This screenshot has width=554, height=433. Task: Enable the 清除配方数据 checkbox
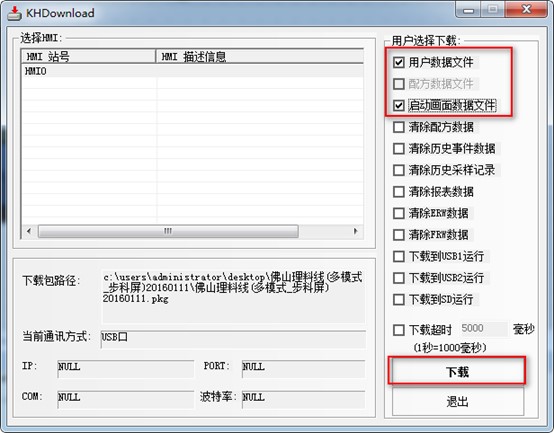(x=399, y=127)
